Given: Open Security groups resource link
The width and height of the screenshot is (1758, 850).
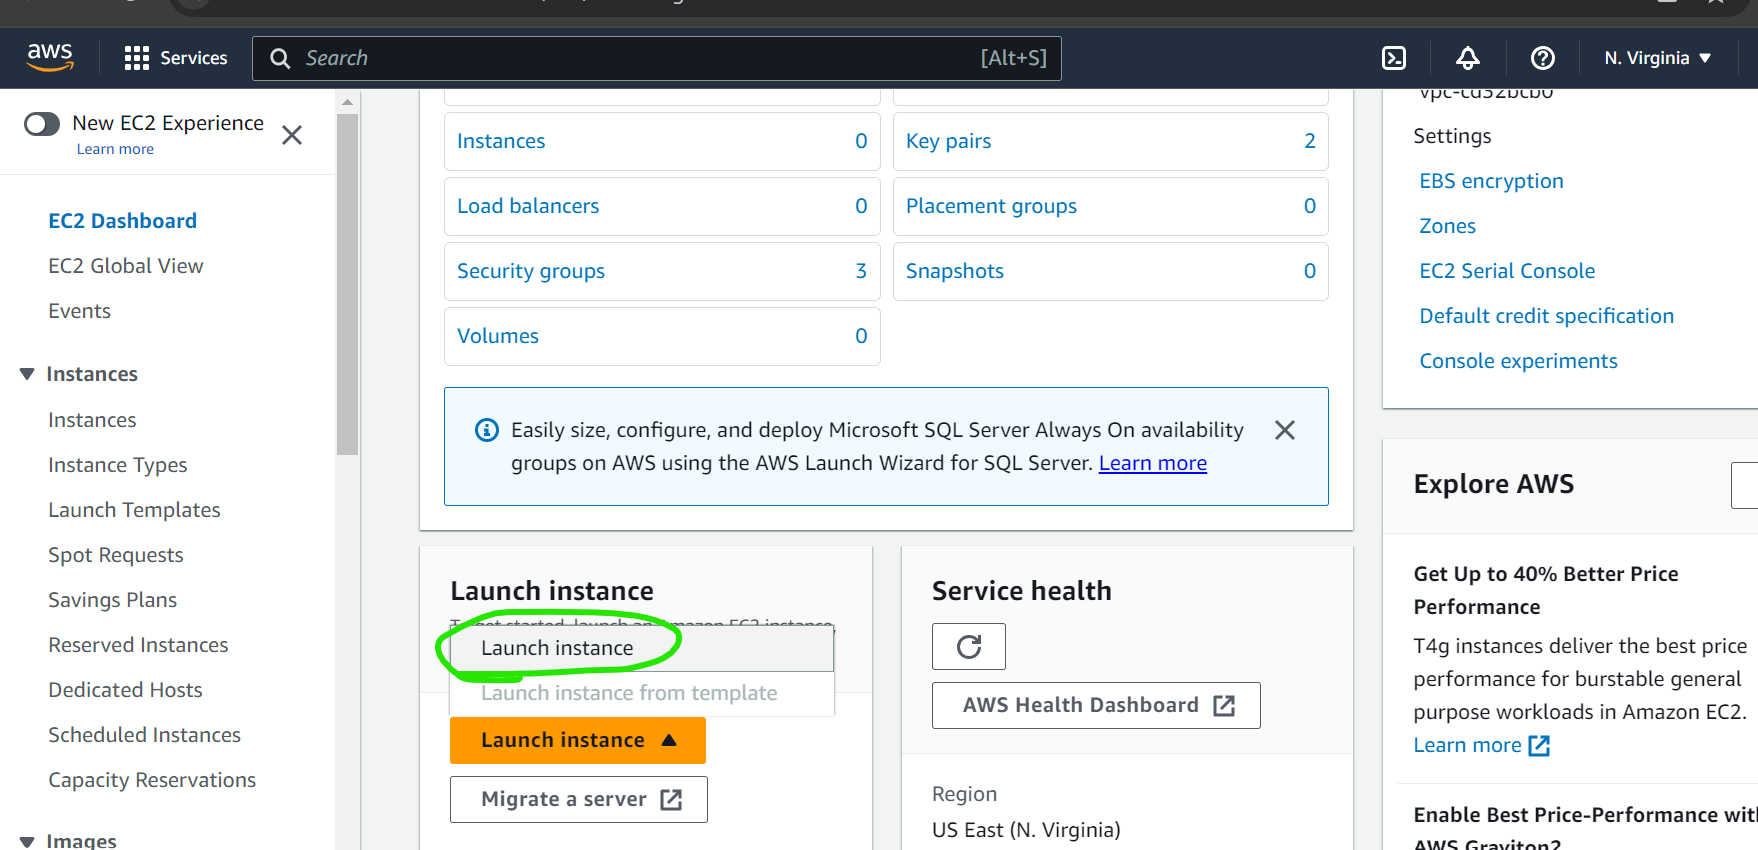Looking at the screenshot, I should click(531, 271).
